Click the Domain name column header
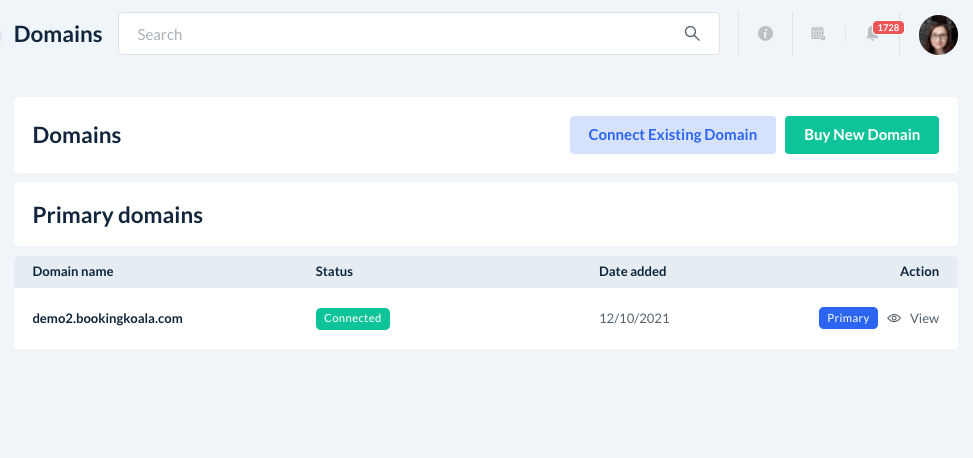 [73, 271]
